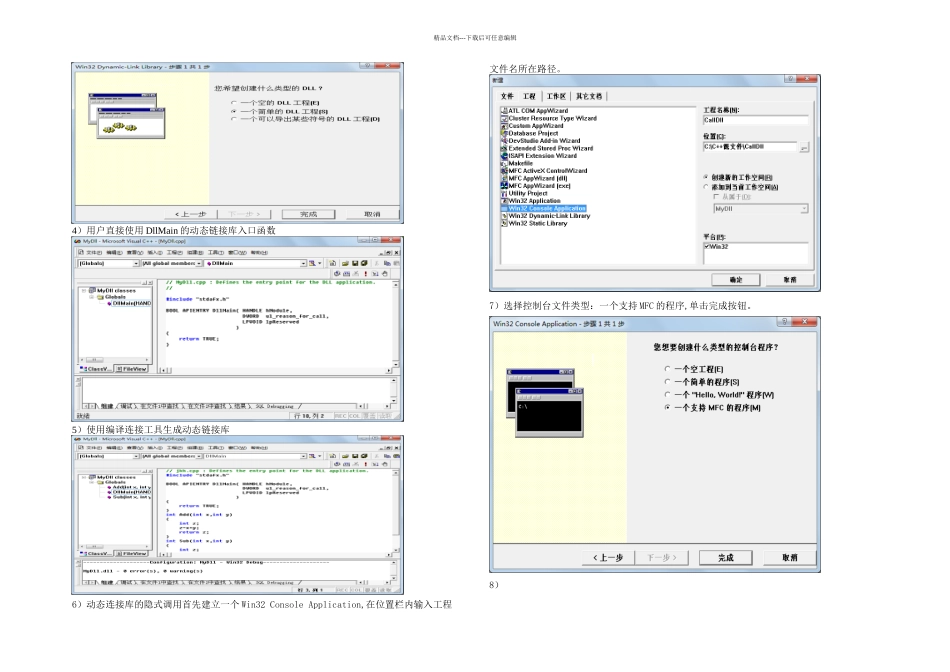950x672 pixels.
Task: Click New Text File icon in step 4 MyDll IDE
Action: coord(333,263)
